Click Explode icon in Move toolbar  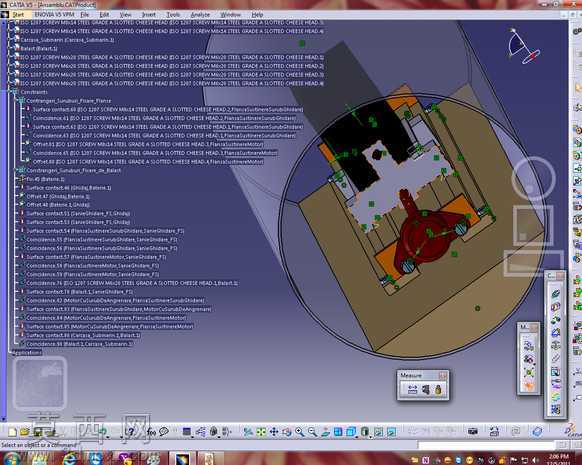[529, 373]
